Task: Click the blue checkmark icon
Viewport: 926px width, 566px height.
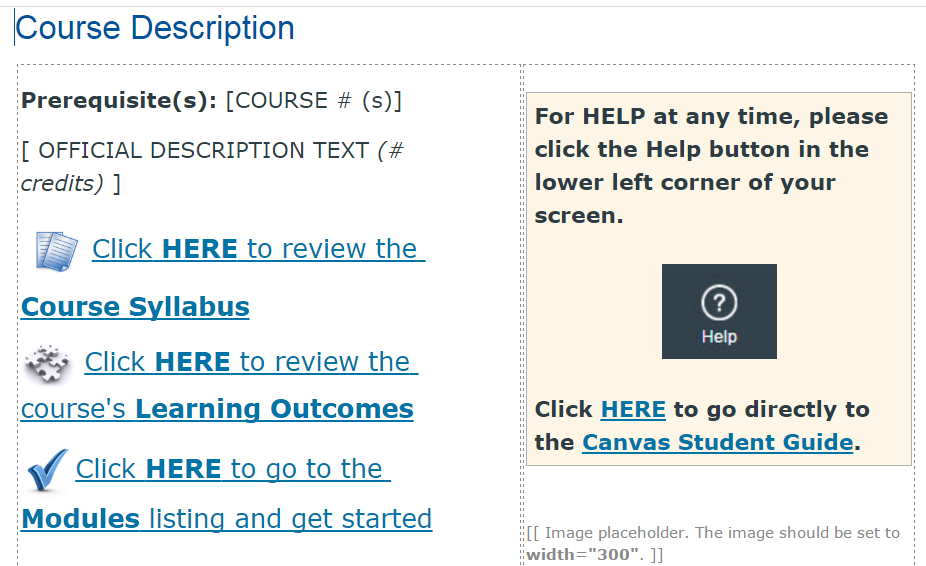Action: (48, 470)
